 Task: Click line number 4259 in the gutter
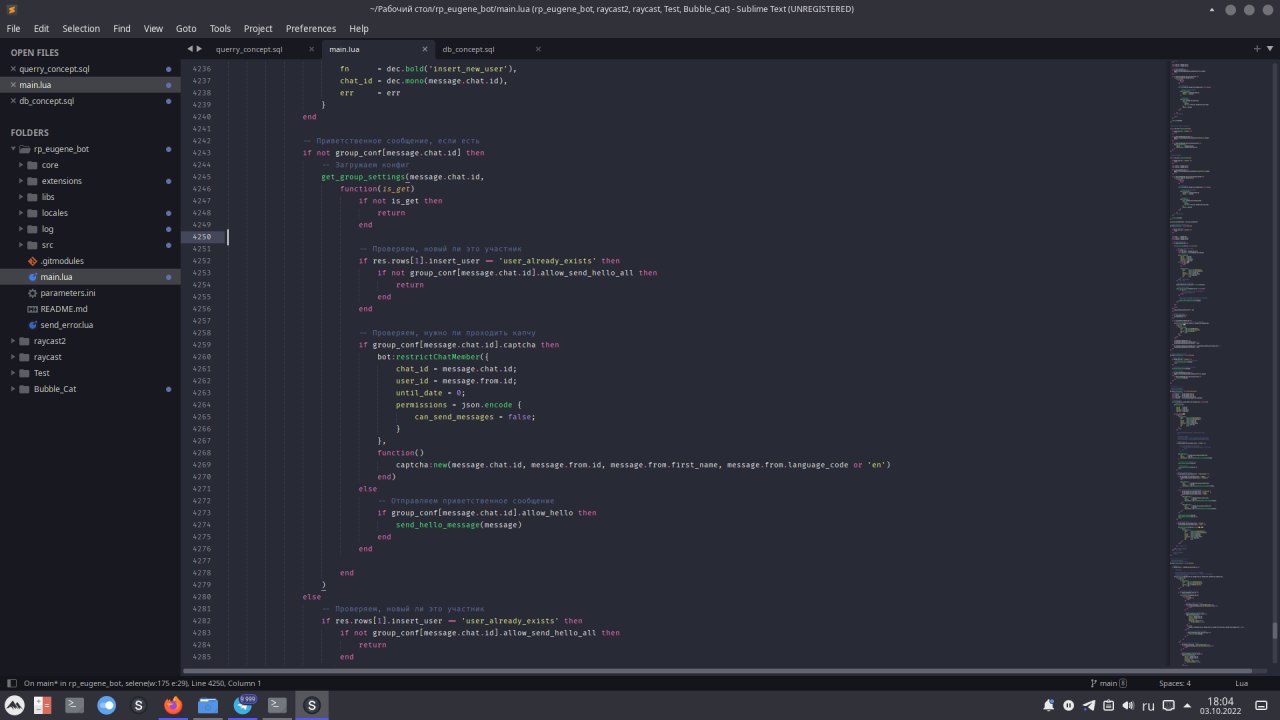tap(200, 345)
